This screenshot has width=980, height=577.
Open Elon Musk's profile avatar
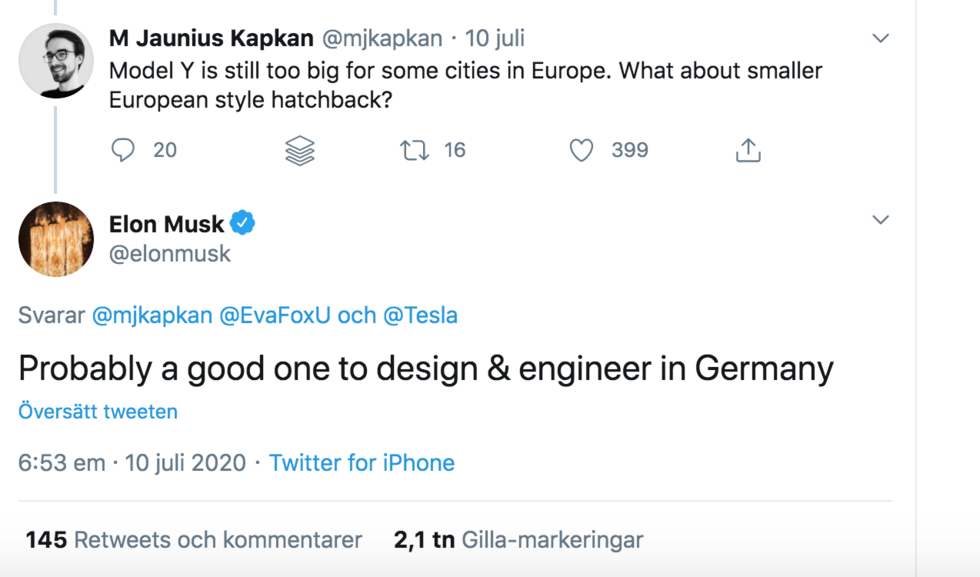tap(56, 239)
